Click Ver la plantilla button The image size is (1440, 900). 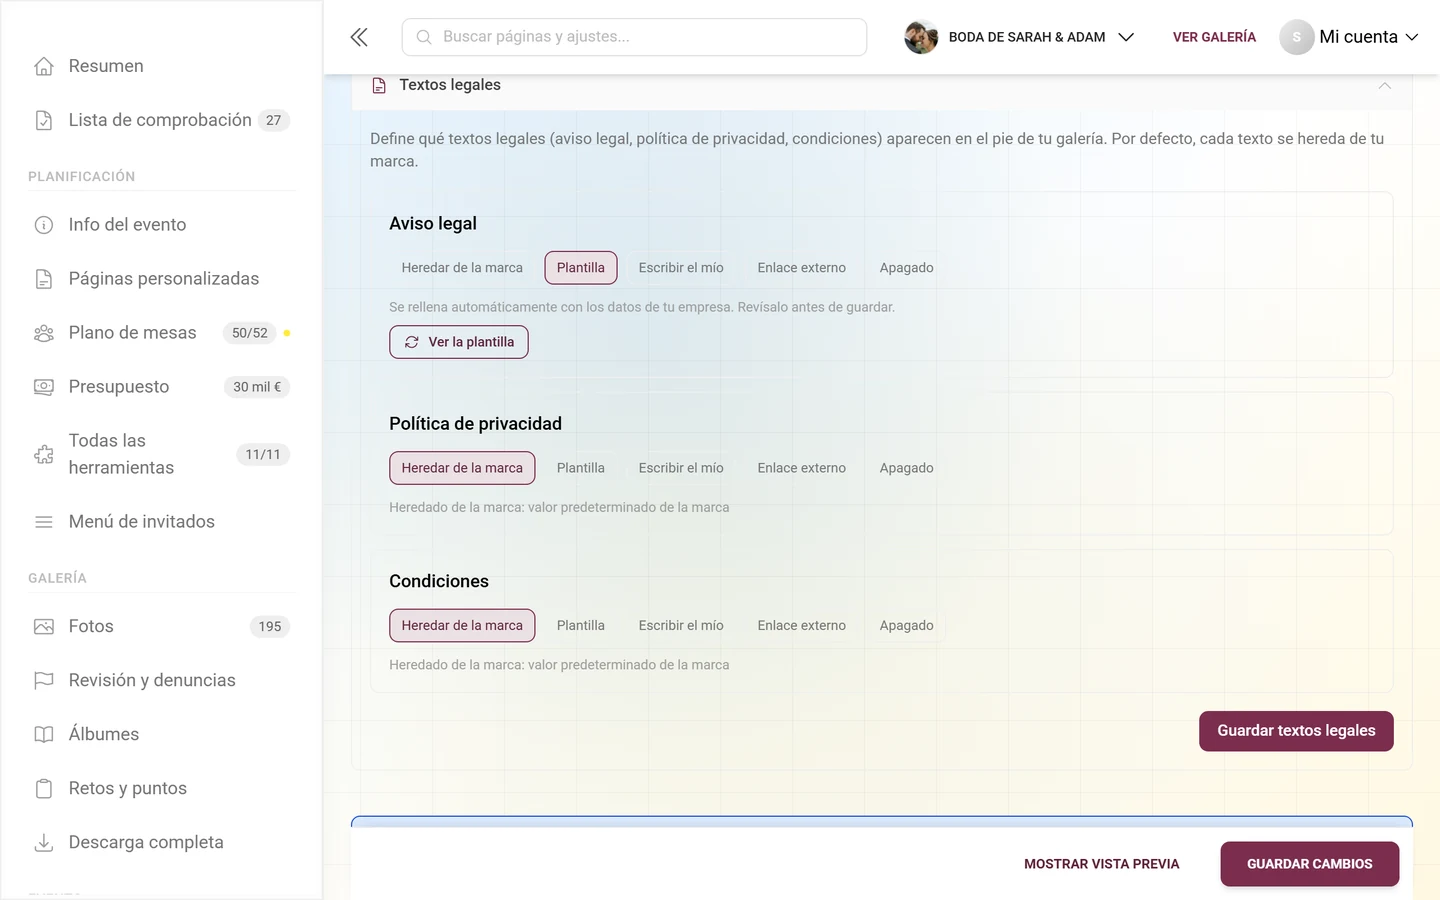[x=459, y=342]
